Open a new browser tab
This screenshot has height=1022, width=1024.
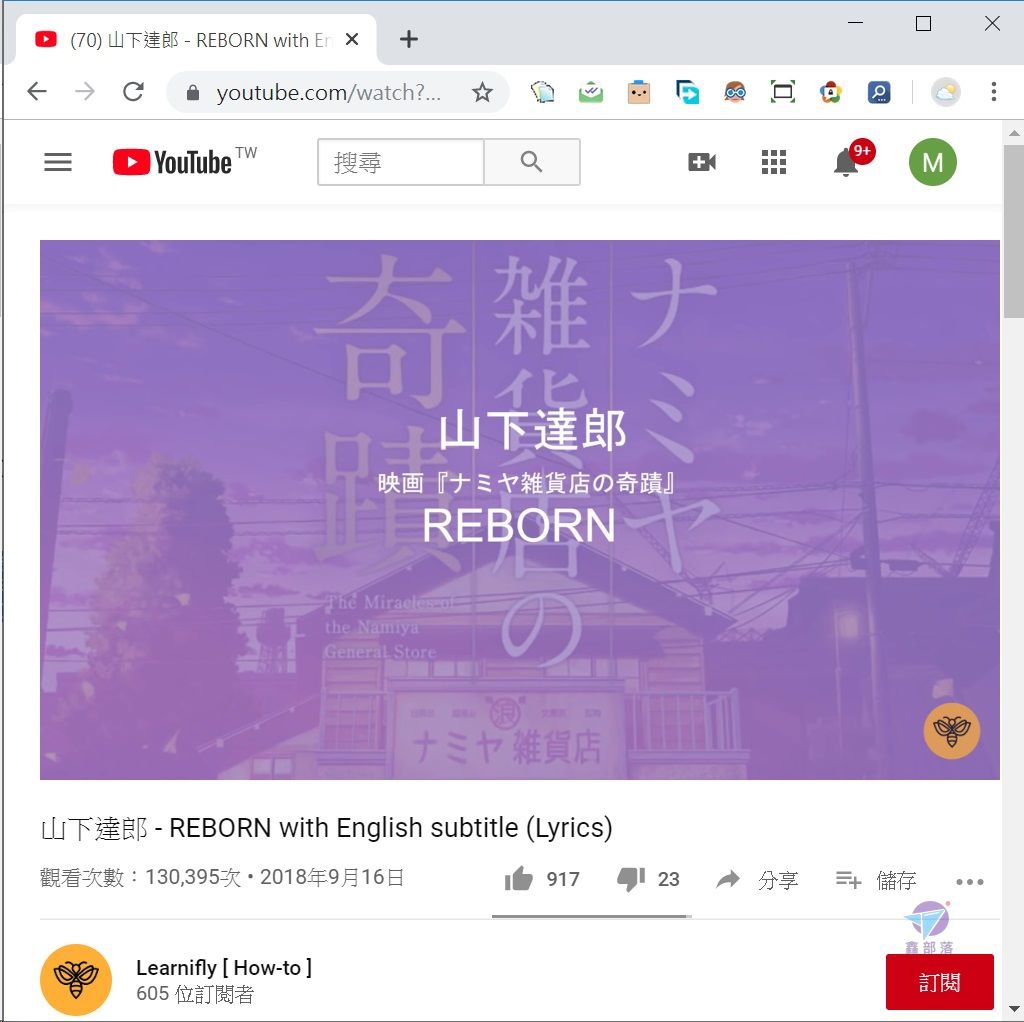[409, 39]
